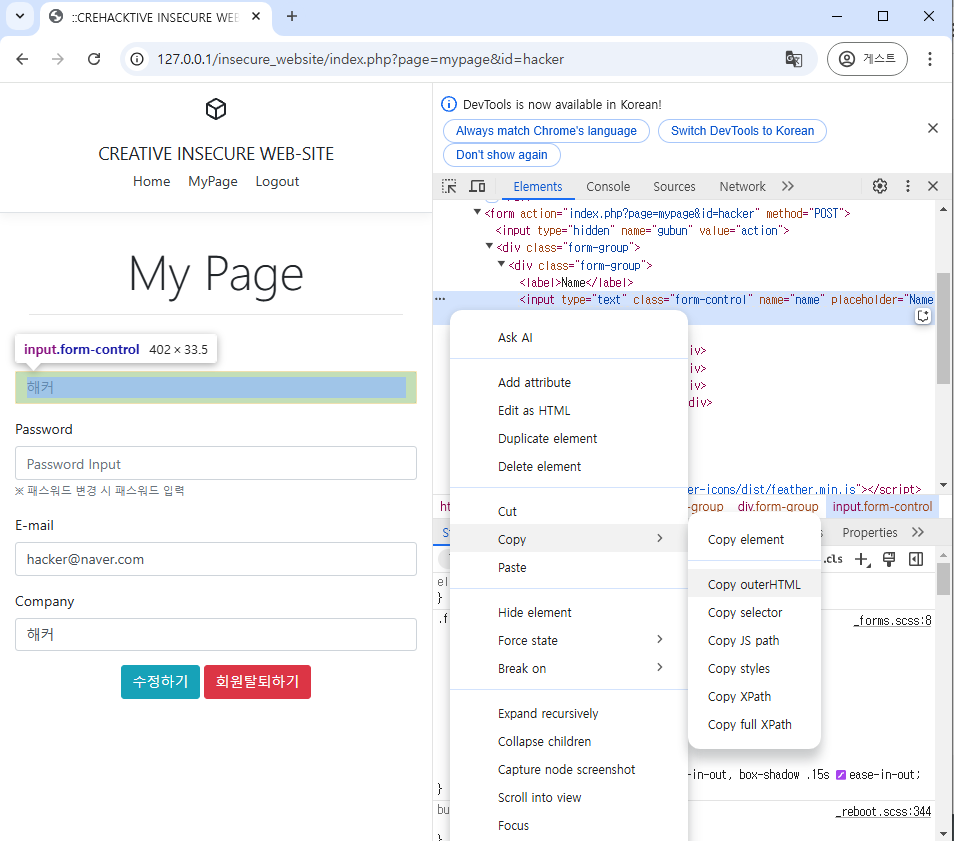954x841 pixels.
Task: Click Switch DevTools to Korean
Action: coord(742,131)
